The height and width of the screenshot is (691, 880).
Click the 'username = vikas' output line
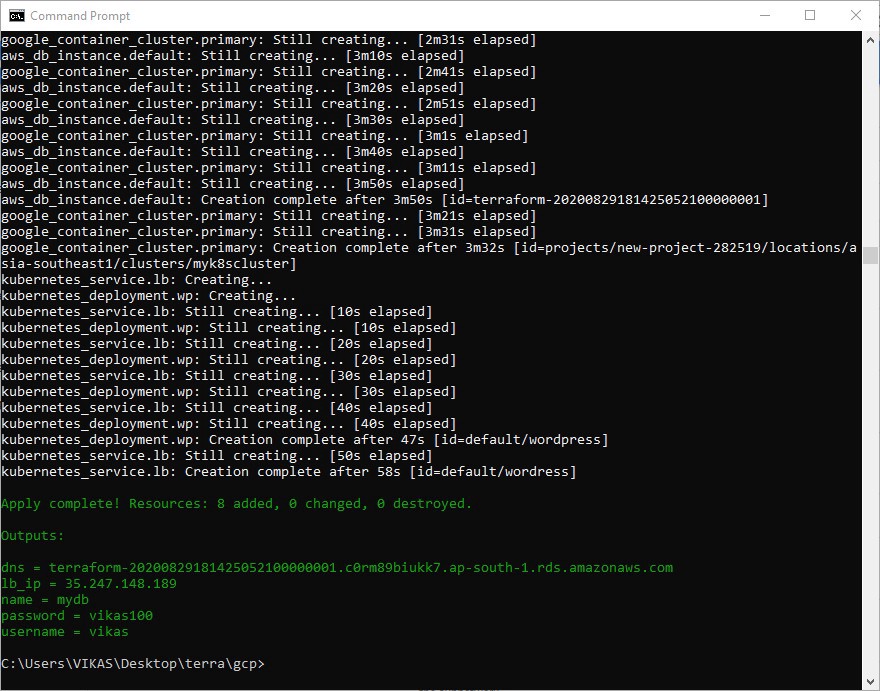click(65, 631)
